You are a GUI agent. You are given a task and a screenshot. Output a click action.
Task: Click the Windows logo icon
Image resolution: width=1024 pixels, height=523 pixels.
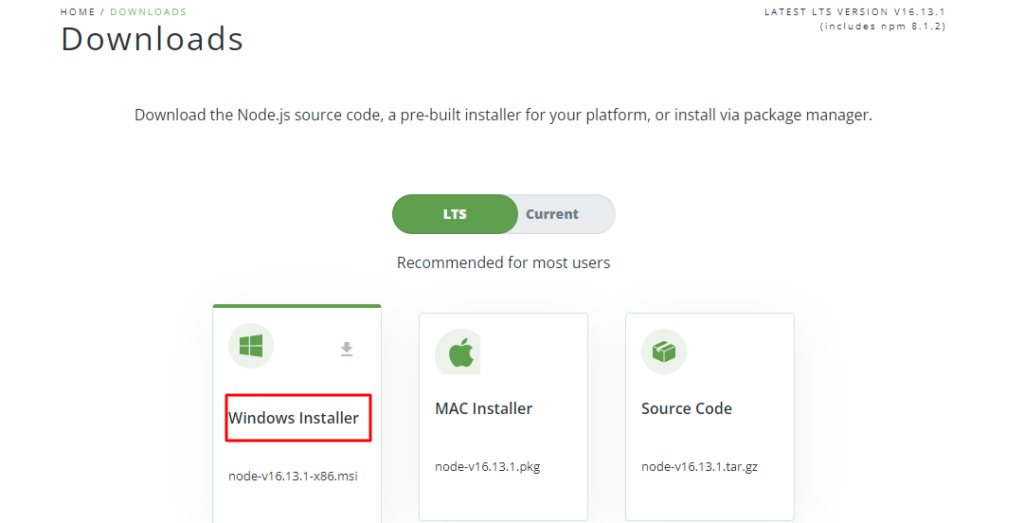[251, 345]
